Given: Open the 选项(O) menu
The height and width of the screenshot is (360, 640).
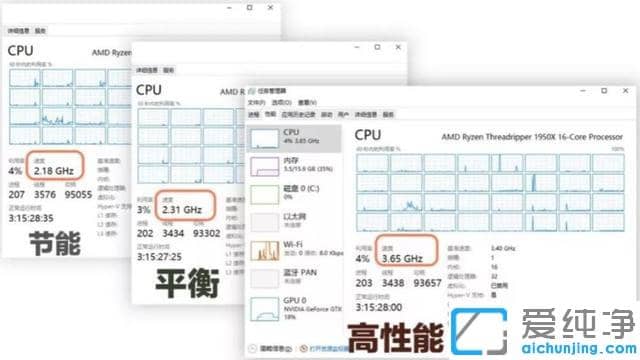Looking at the screenshot, I should tap(282, 102).
